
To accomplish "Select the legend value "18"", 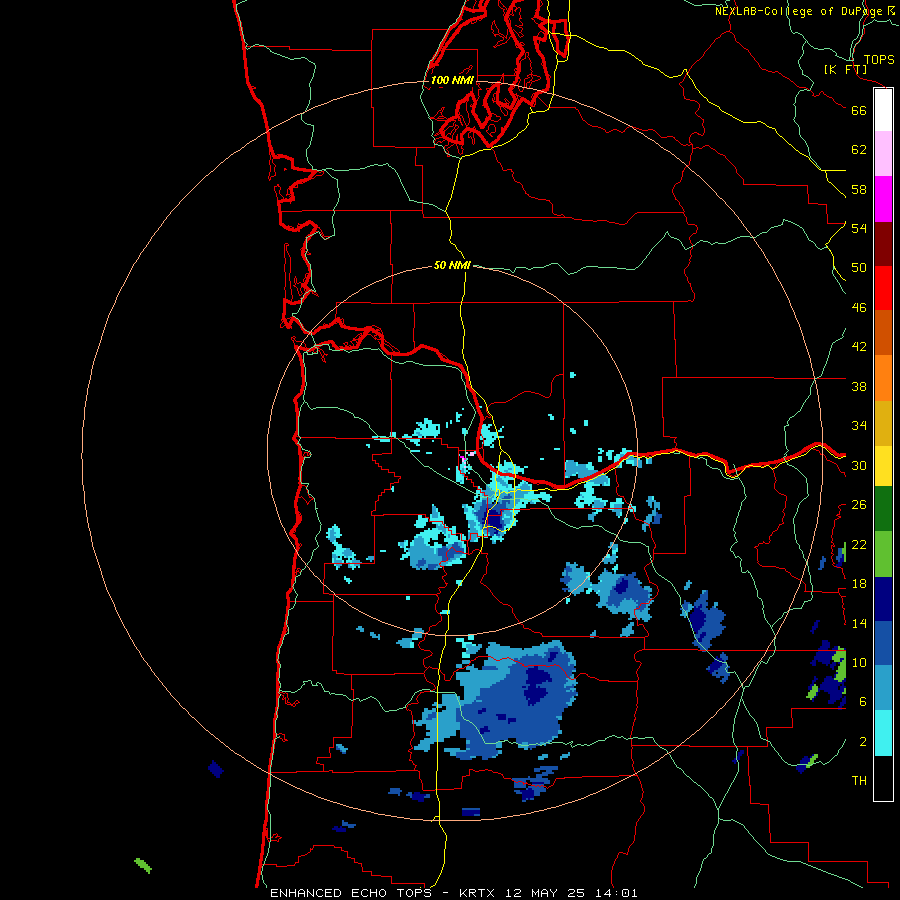I will pos(859,584).
